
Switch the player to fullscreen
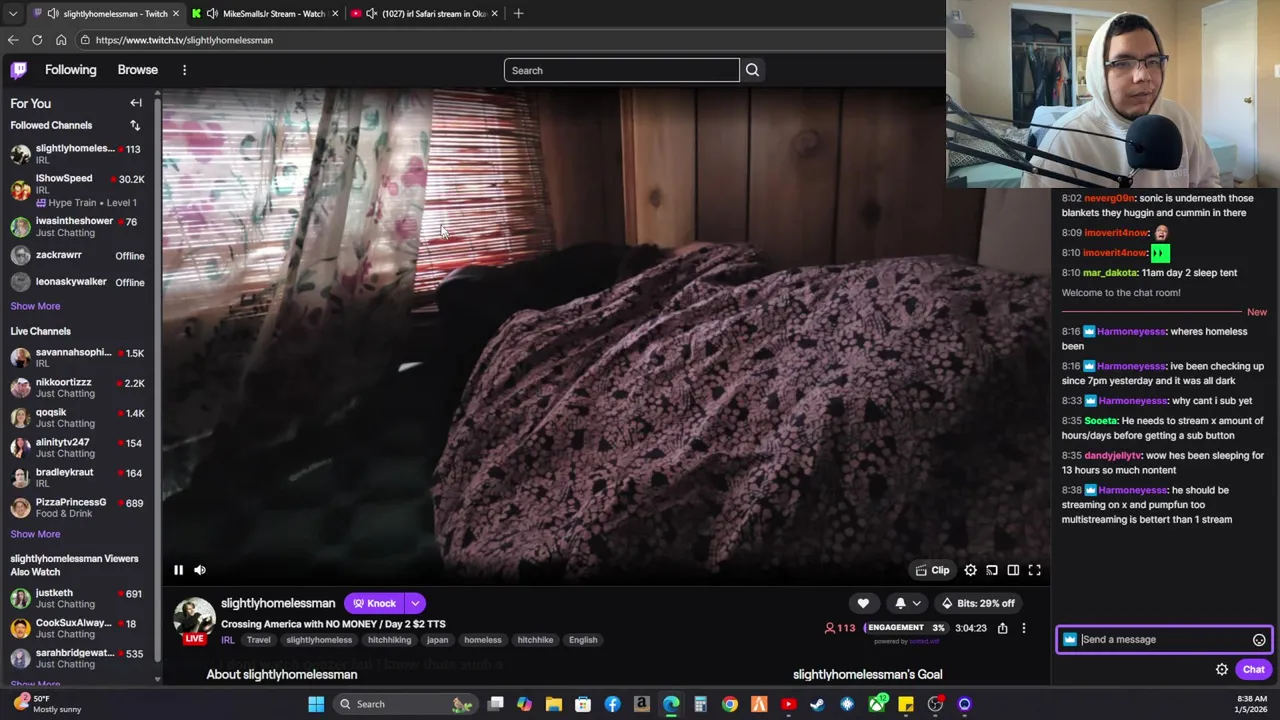(x=1035, y=570)
